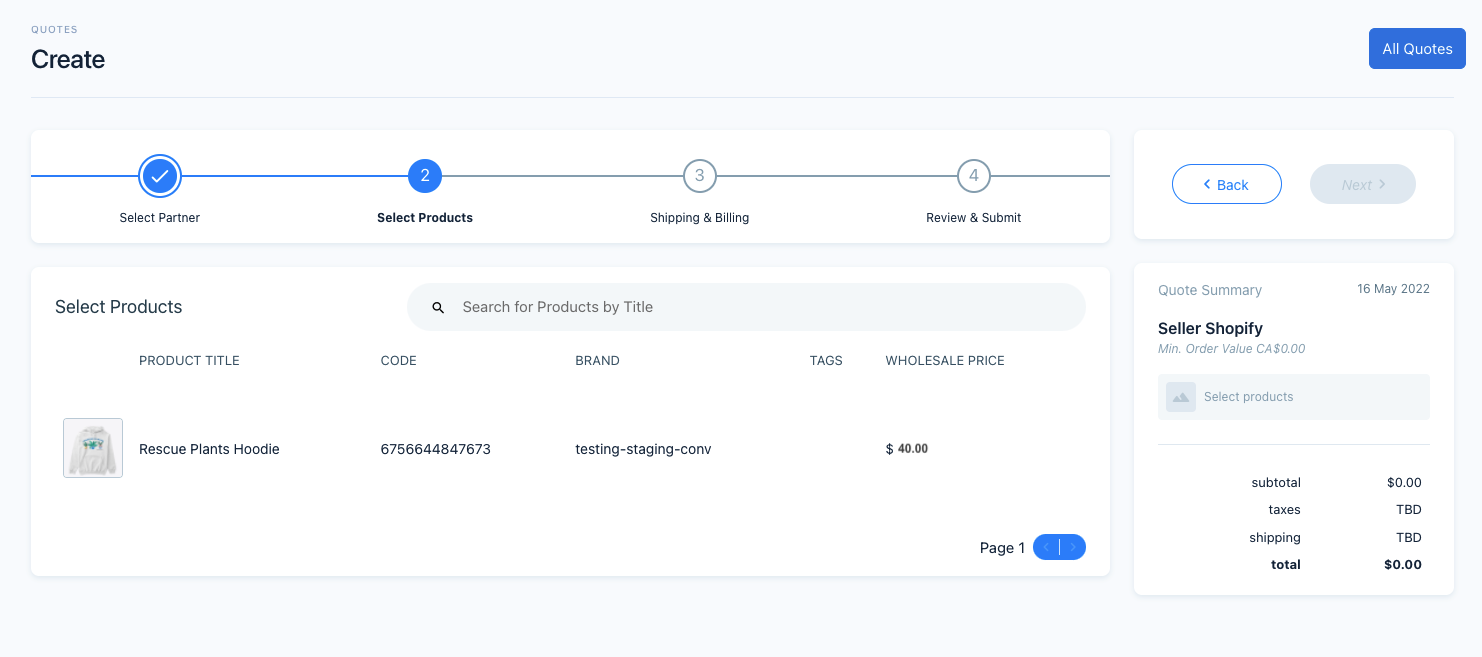The width and height of the screenshot is (1482, 657).
Task: Go back to the previous step
Action: tap(1226, 184)
